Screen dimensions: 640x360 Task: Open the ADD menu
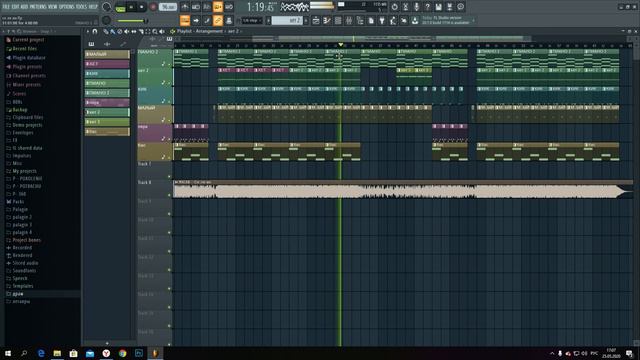(24, 7)
